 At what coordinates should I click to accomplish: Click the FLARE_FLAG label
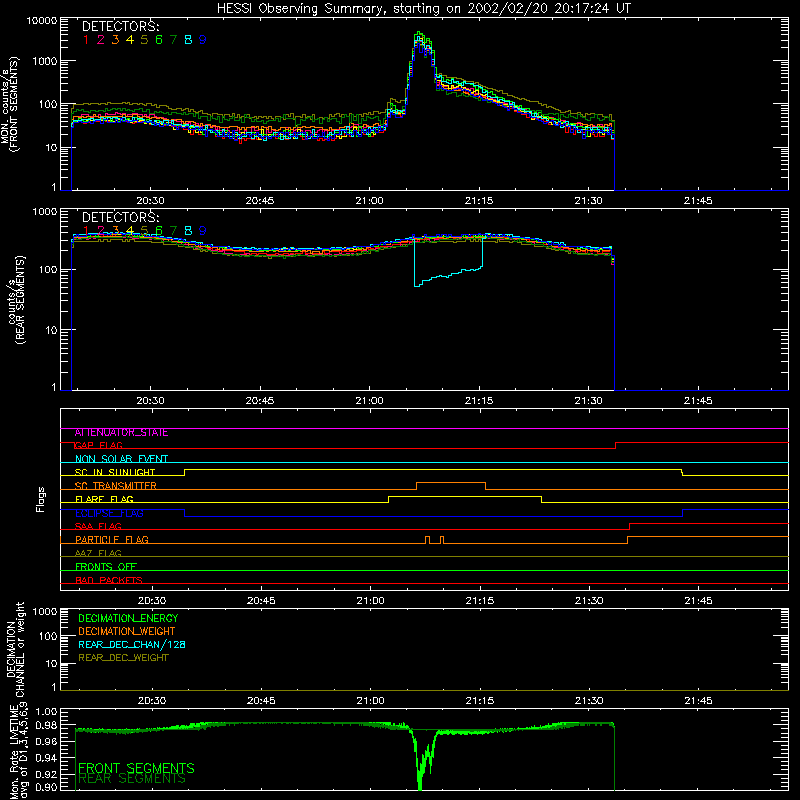click(104, 499)
